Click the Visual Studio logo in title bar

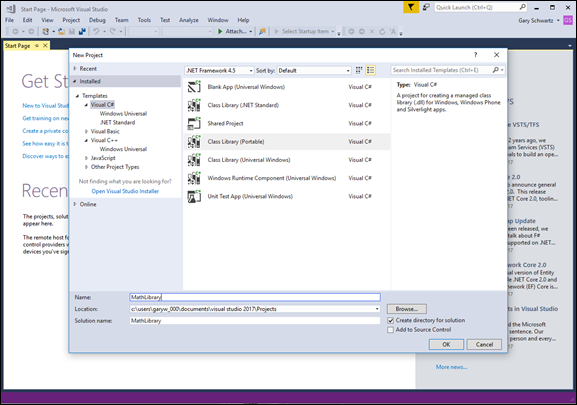tap(11, 8)
